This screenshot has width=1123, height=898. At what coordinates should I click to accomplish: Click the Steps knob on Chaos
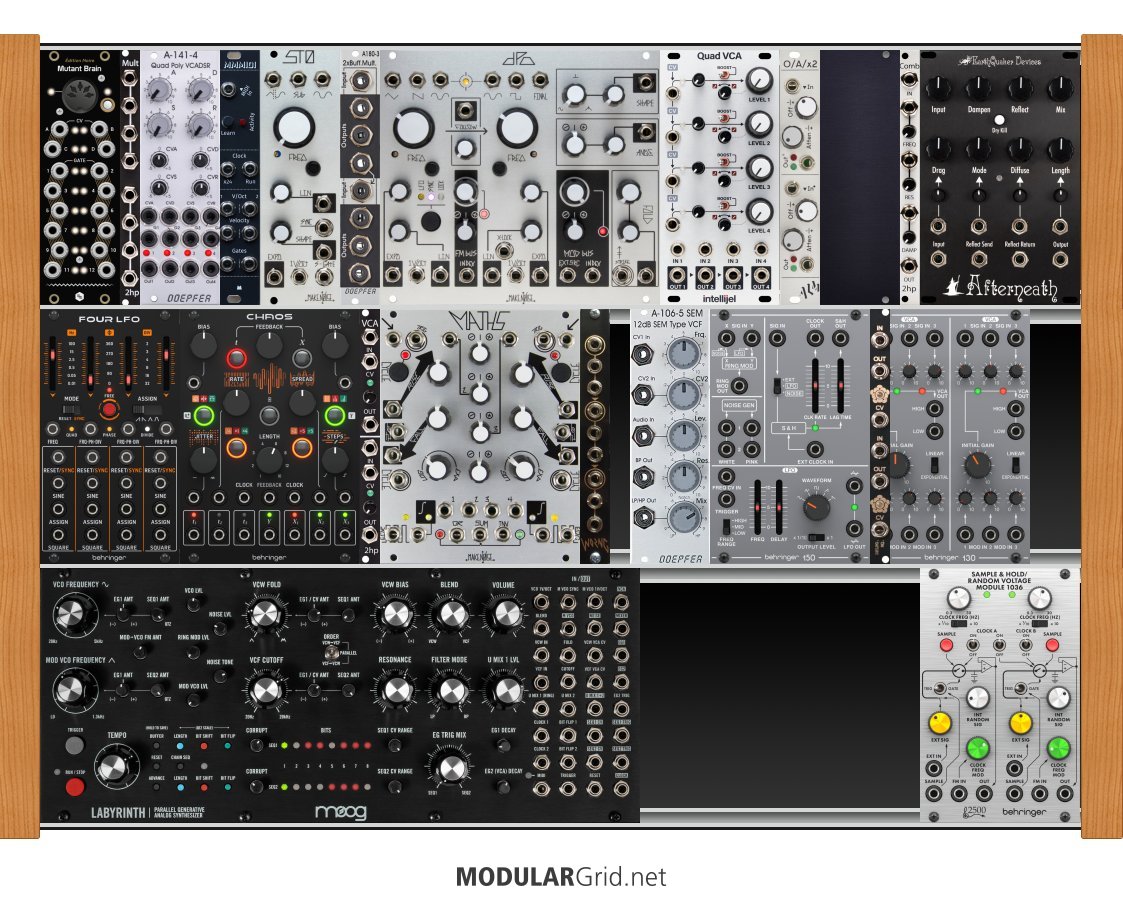point(334,459)
